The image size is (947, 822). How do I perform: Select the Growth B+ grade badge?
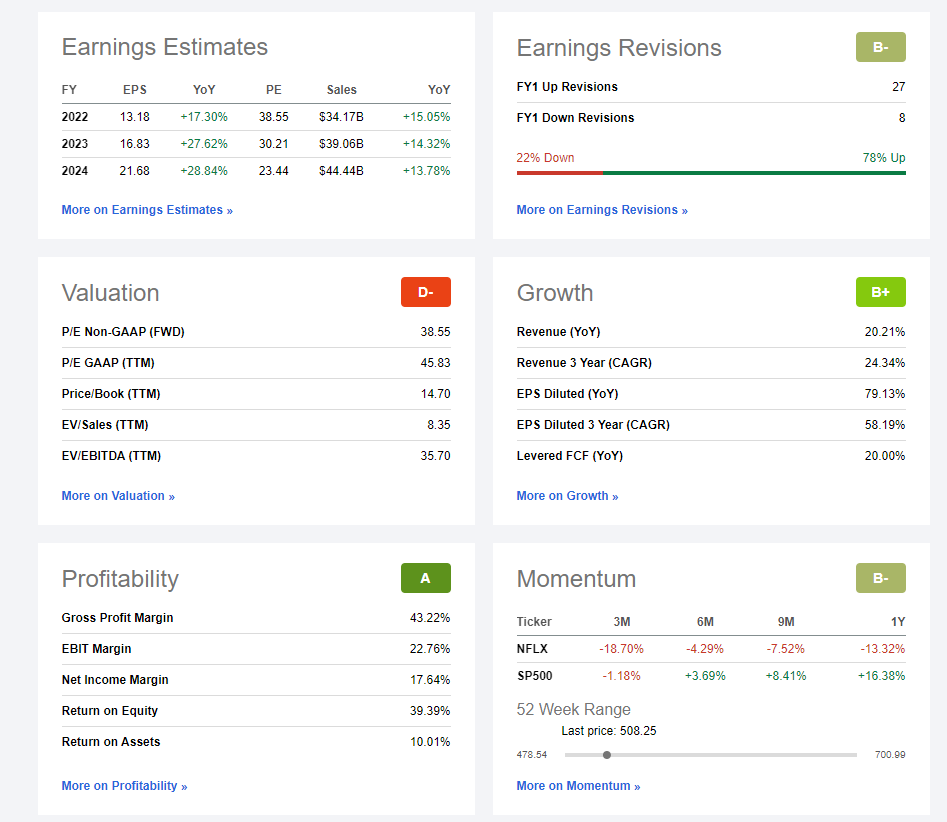click(880, 292)
